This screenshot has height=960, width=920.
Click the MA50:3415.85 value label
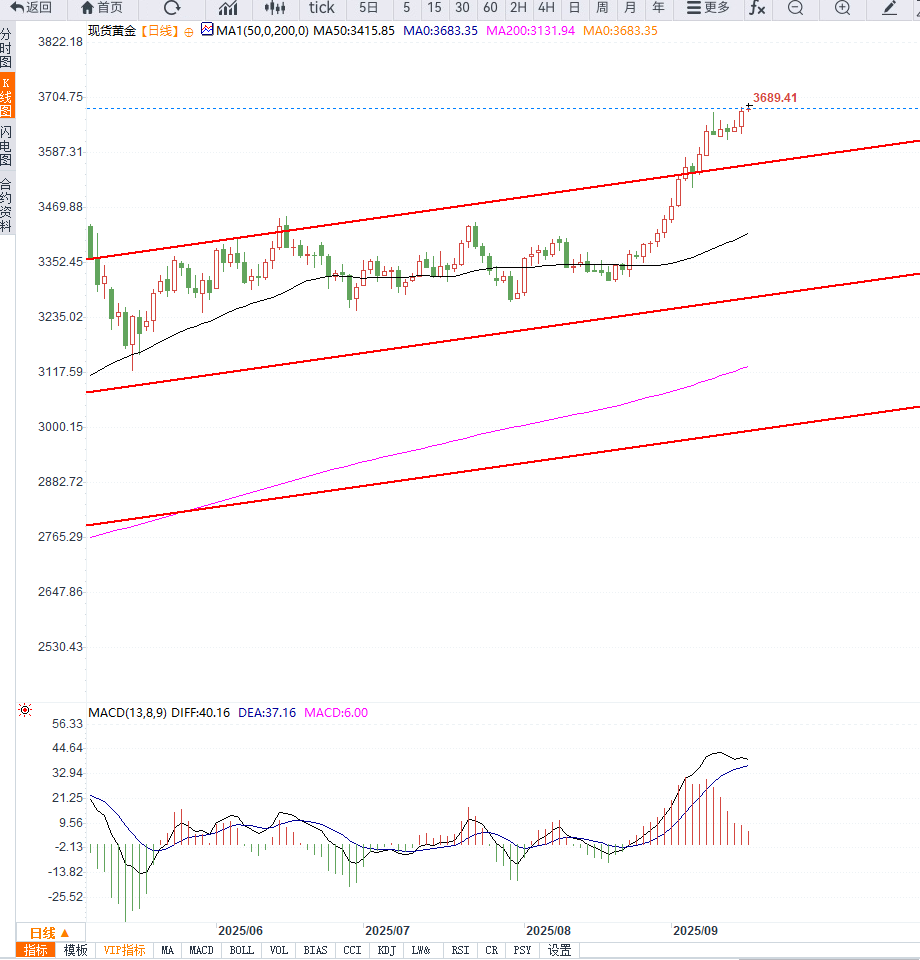[x=354, y=31]
